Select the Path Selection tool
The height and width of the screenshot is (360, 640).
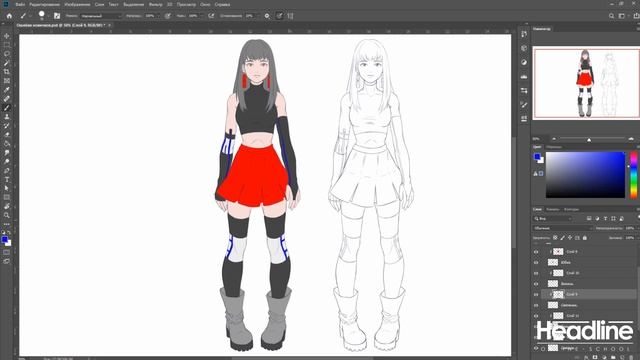pyautogui.click(x=7, y=188)
